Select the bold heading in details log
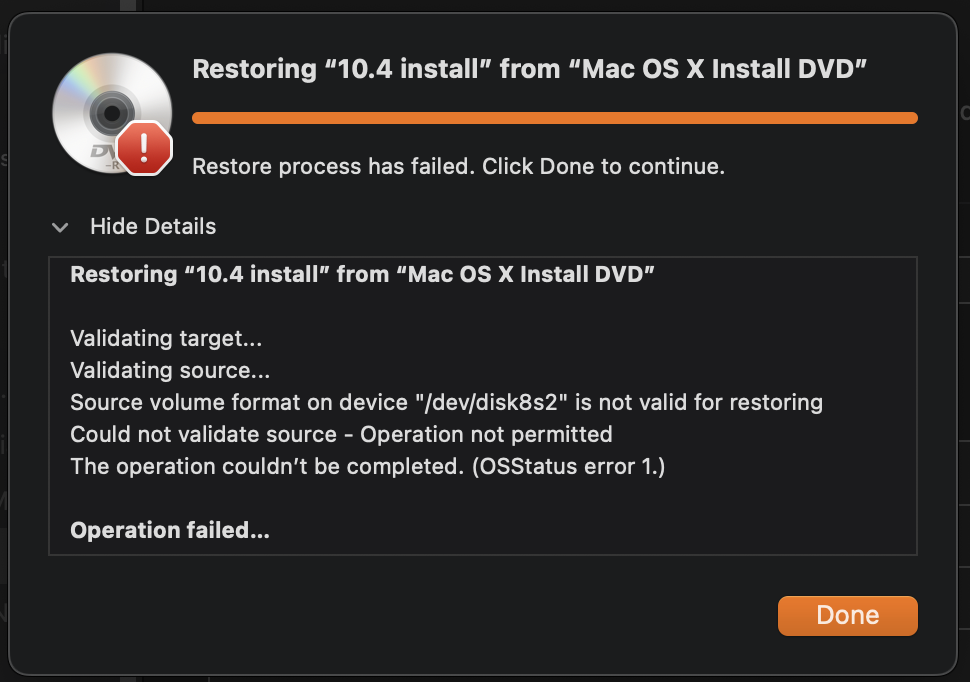Viewport: 970px width, 682px height. click(x=362, y=274)
